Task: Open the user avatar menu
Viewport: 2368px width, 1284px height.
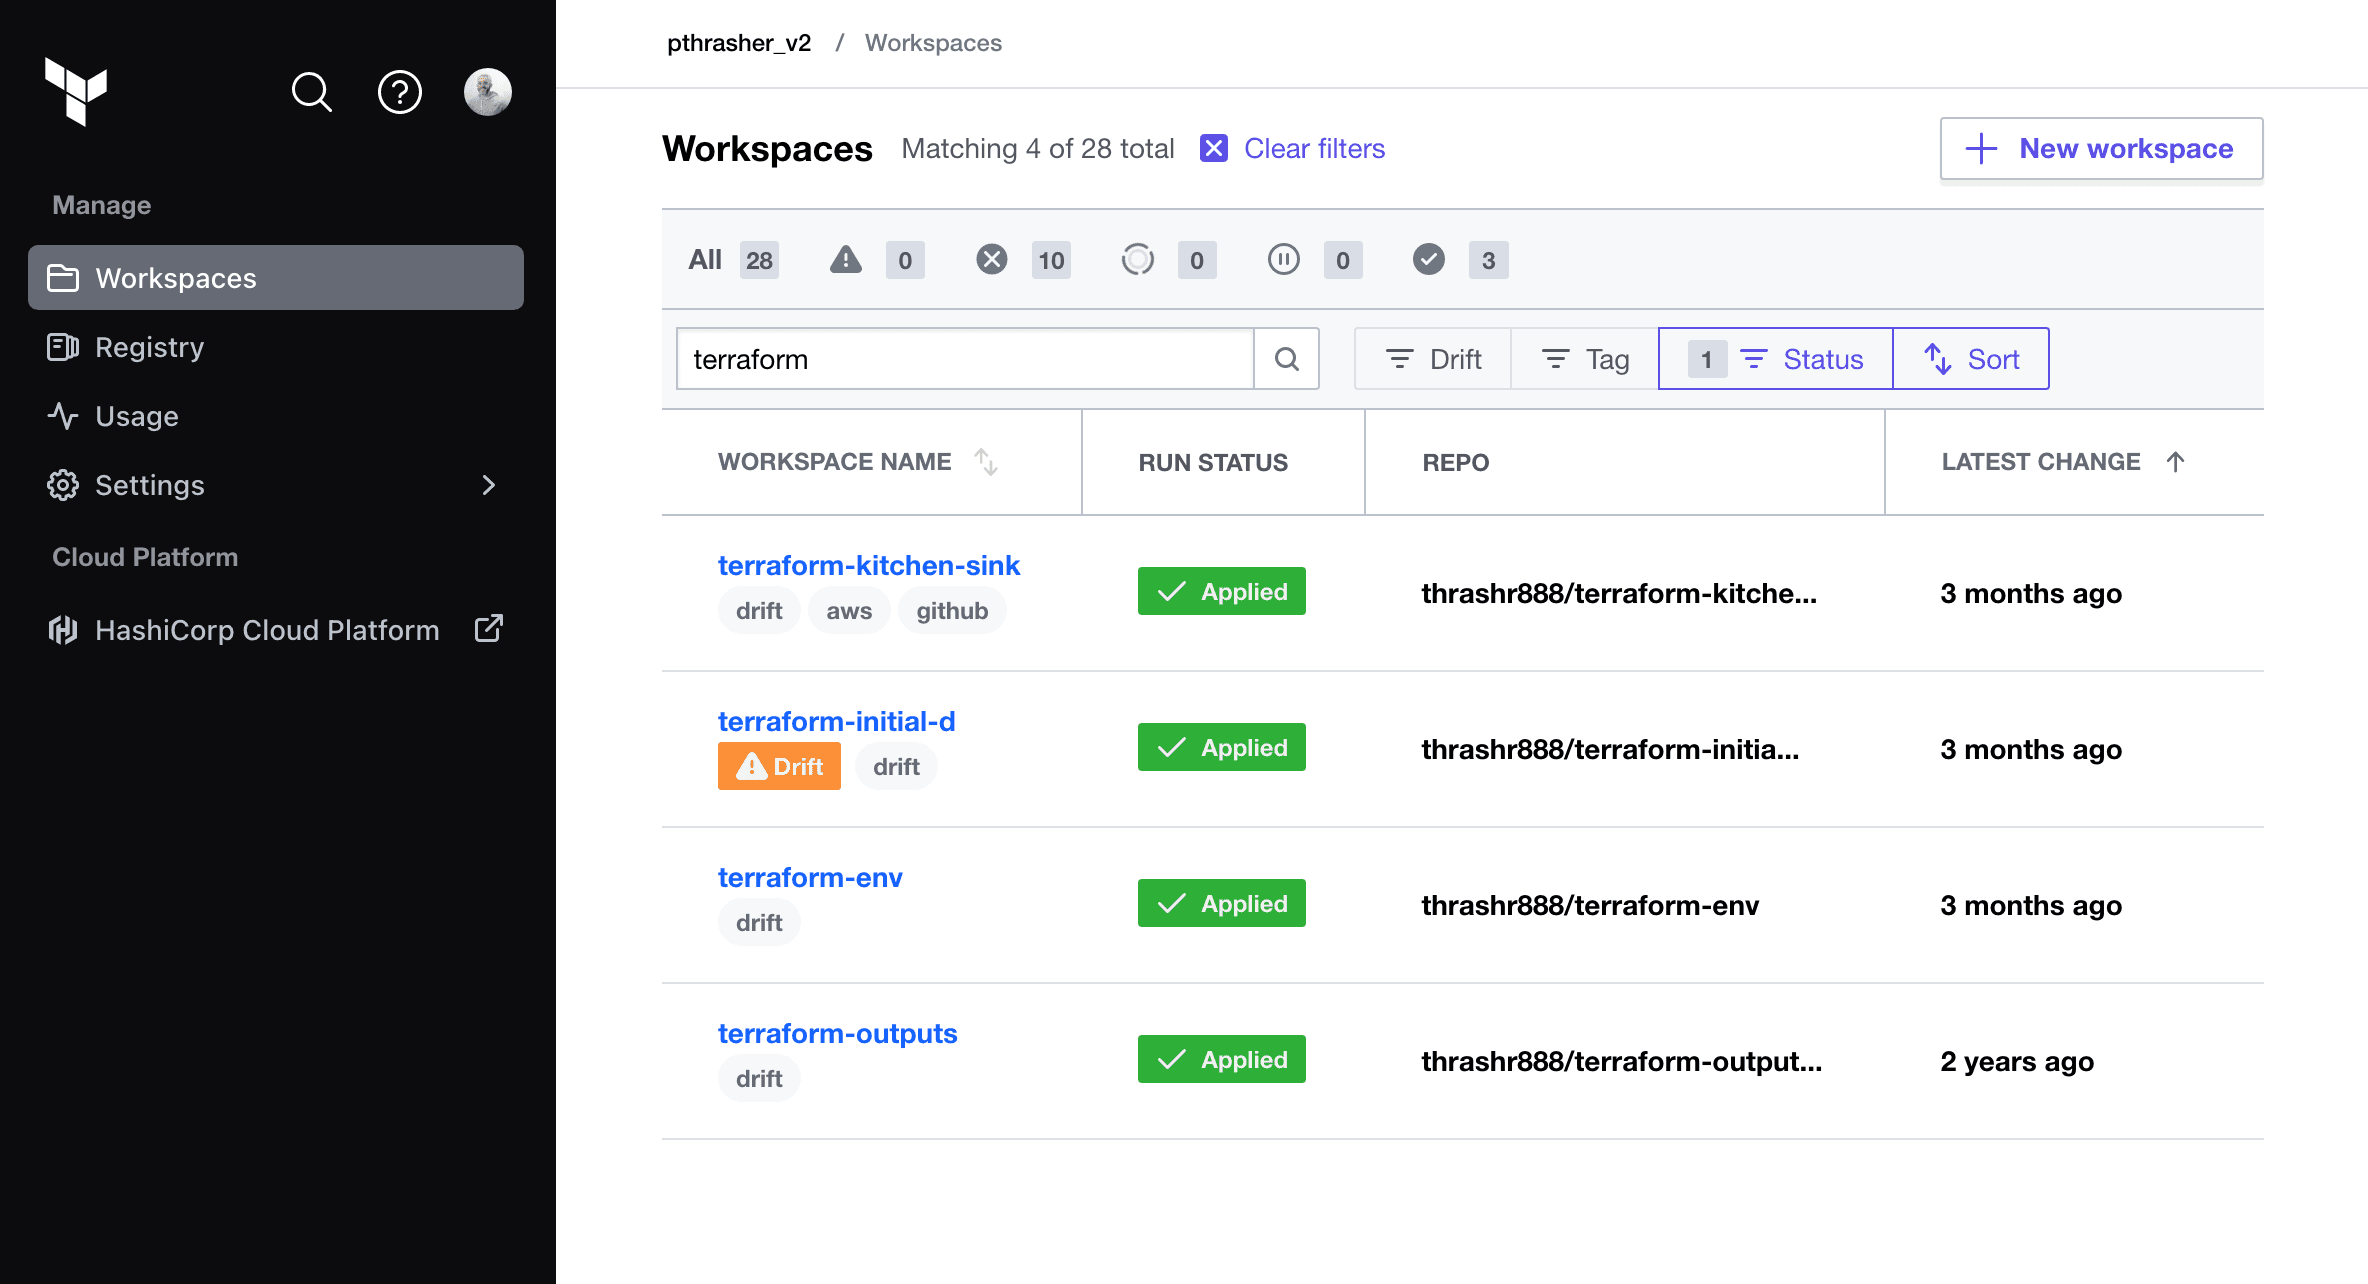Action: pyautogui.click(x=488, y=92)
